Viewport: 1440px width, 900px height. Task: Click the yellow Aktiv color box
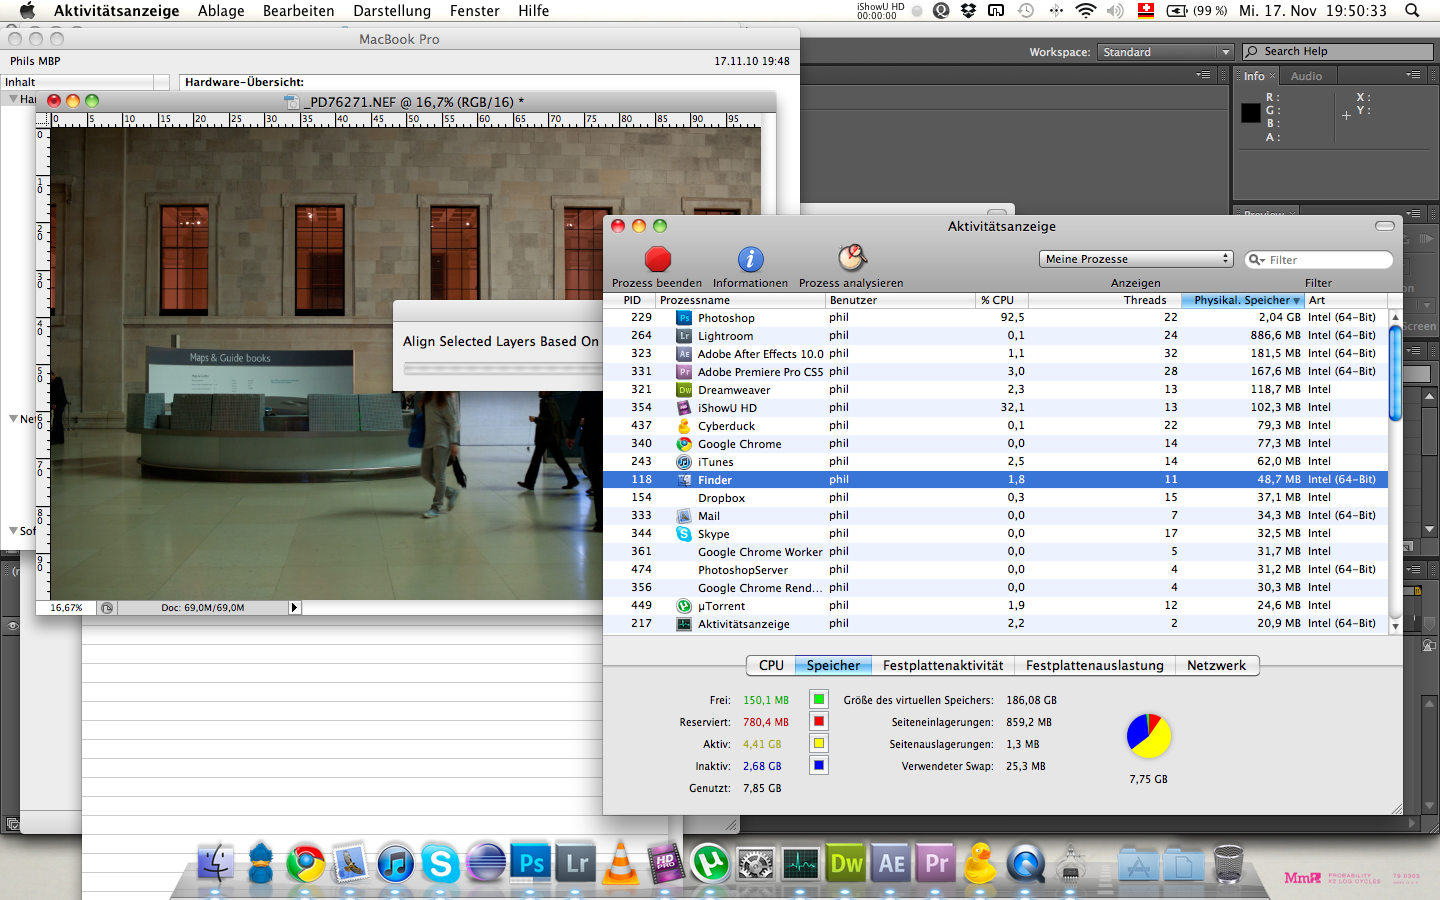819,744
